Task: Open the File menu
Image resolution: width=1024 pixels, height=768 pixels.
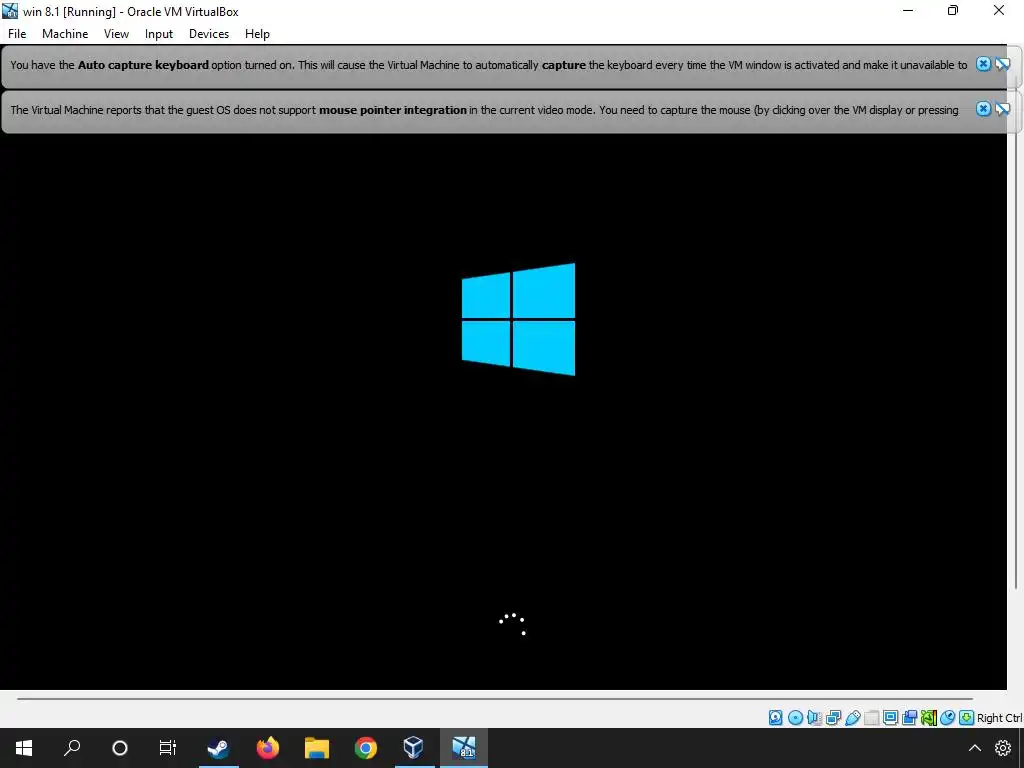Action: click(17, 34)
